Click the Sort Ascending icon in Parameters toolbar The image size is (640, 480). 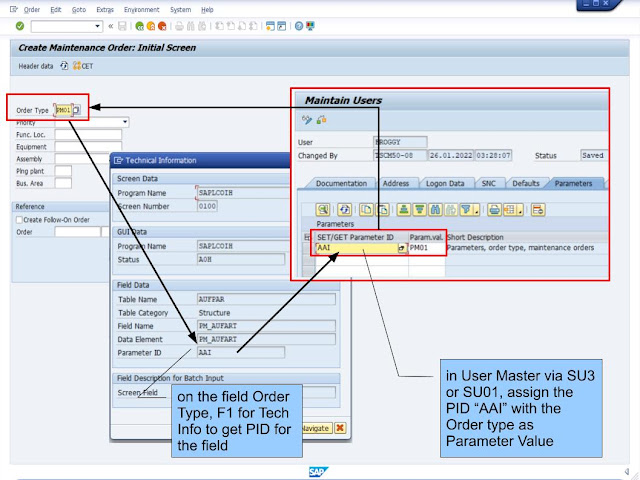click(404, 210)
